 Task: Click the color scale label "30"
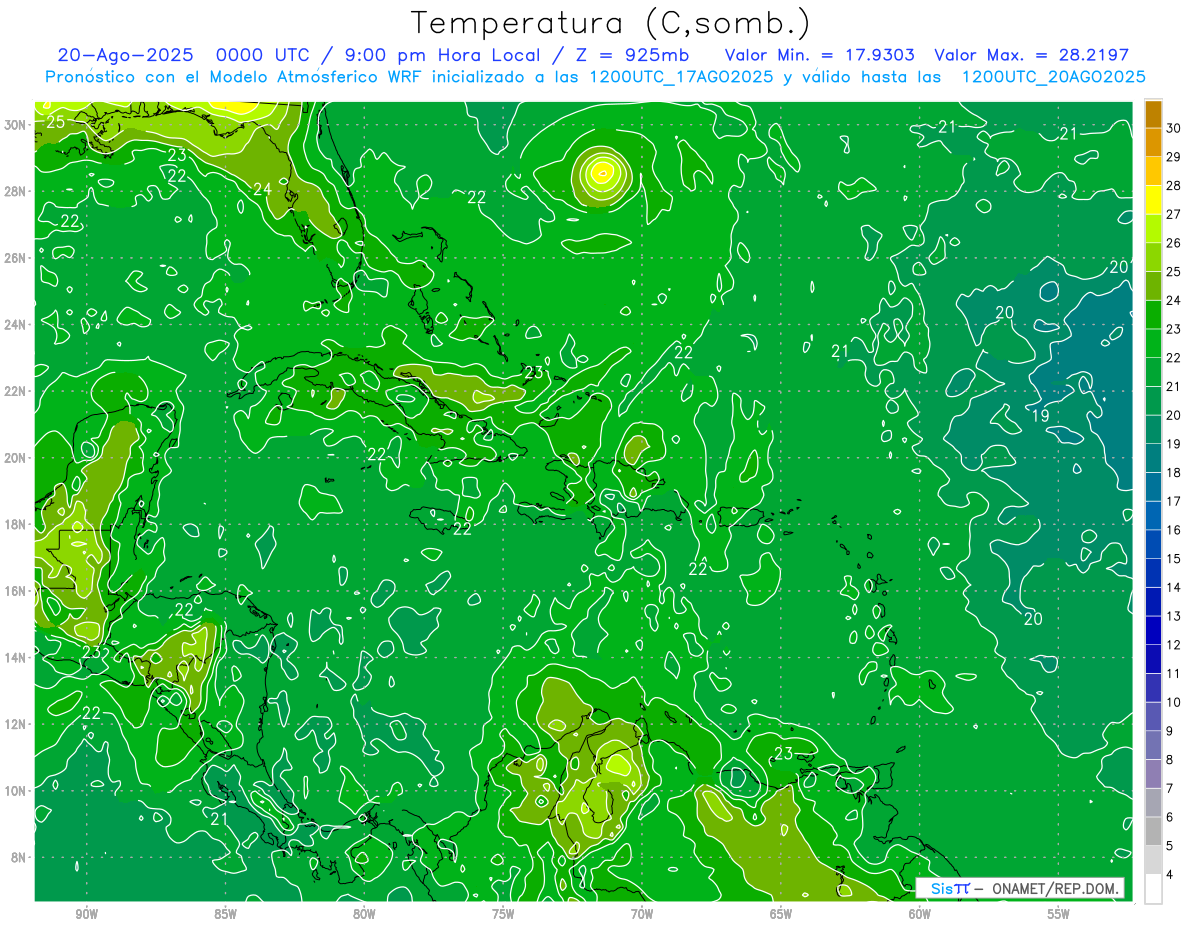point(1174,128)
